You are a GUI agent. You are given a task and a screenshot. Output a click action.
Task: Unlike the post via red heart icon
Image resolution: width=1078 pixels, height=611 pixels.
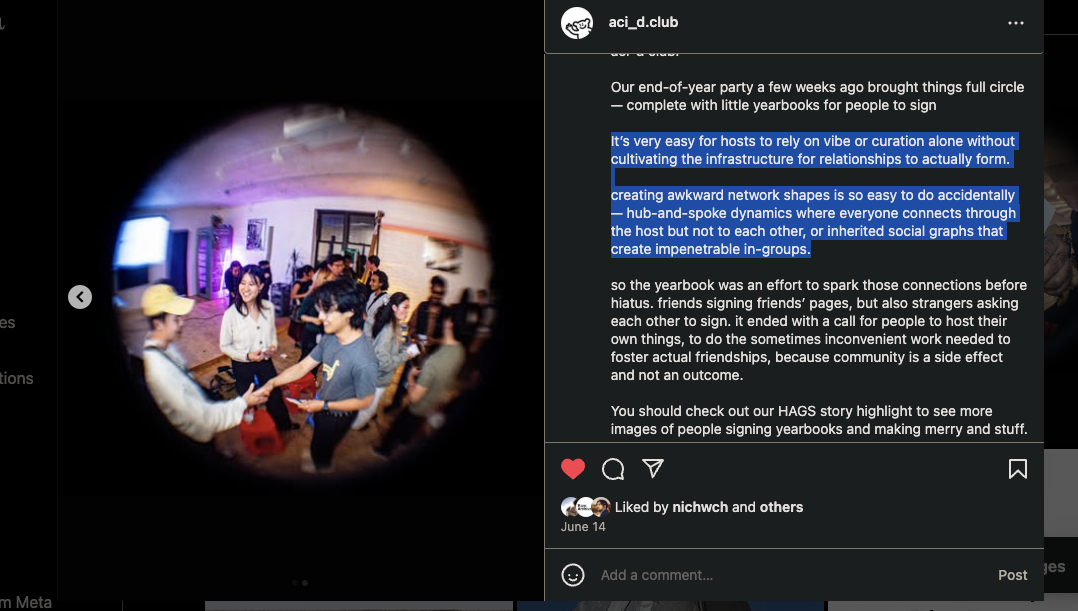(573, 469)
